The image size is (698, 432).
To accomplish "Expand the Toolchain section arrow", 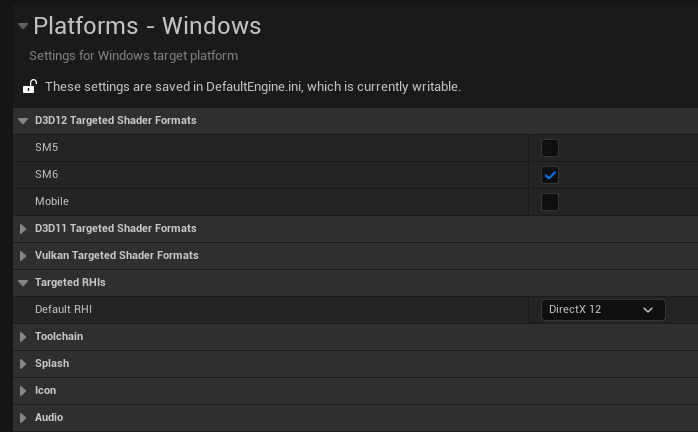I will click(x=24, y=337).
